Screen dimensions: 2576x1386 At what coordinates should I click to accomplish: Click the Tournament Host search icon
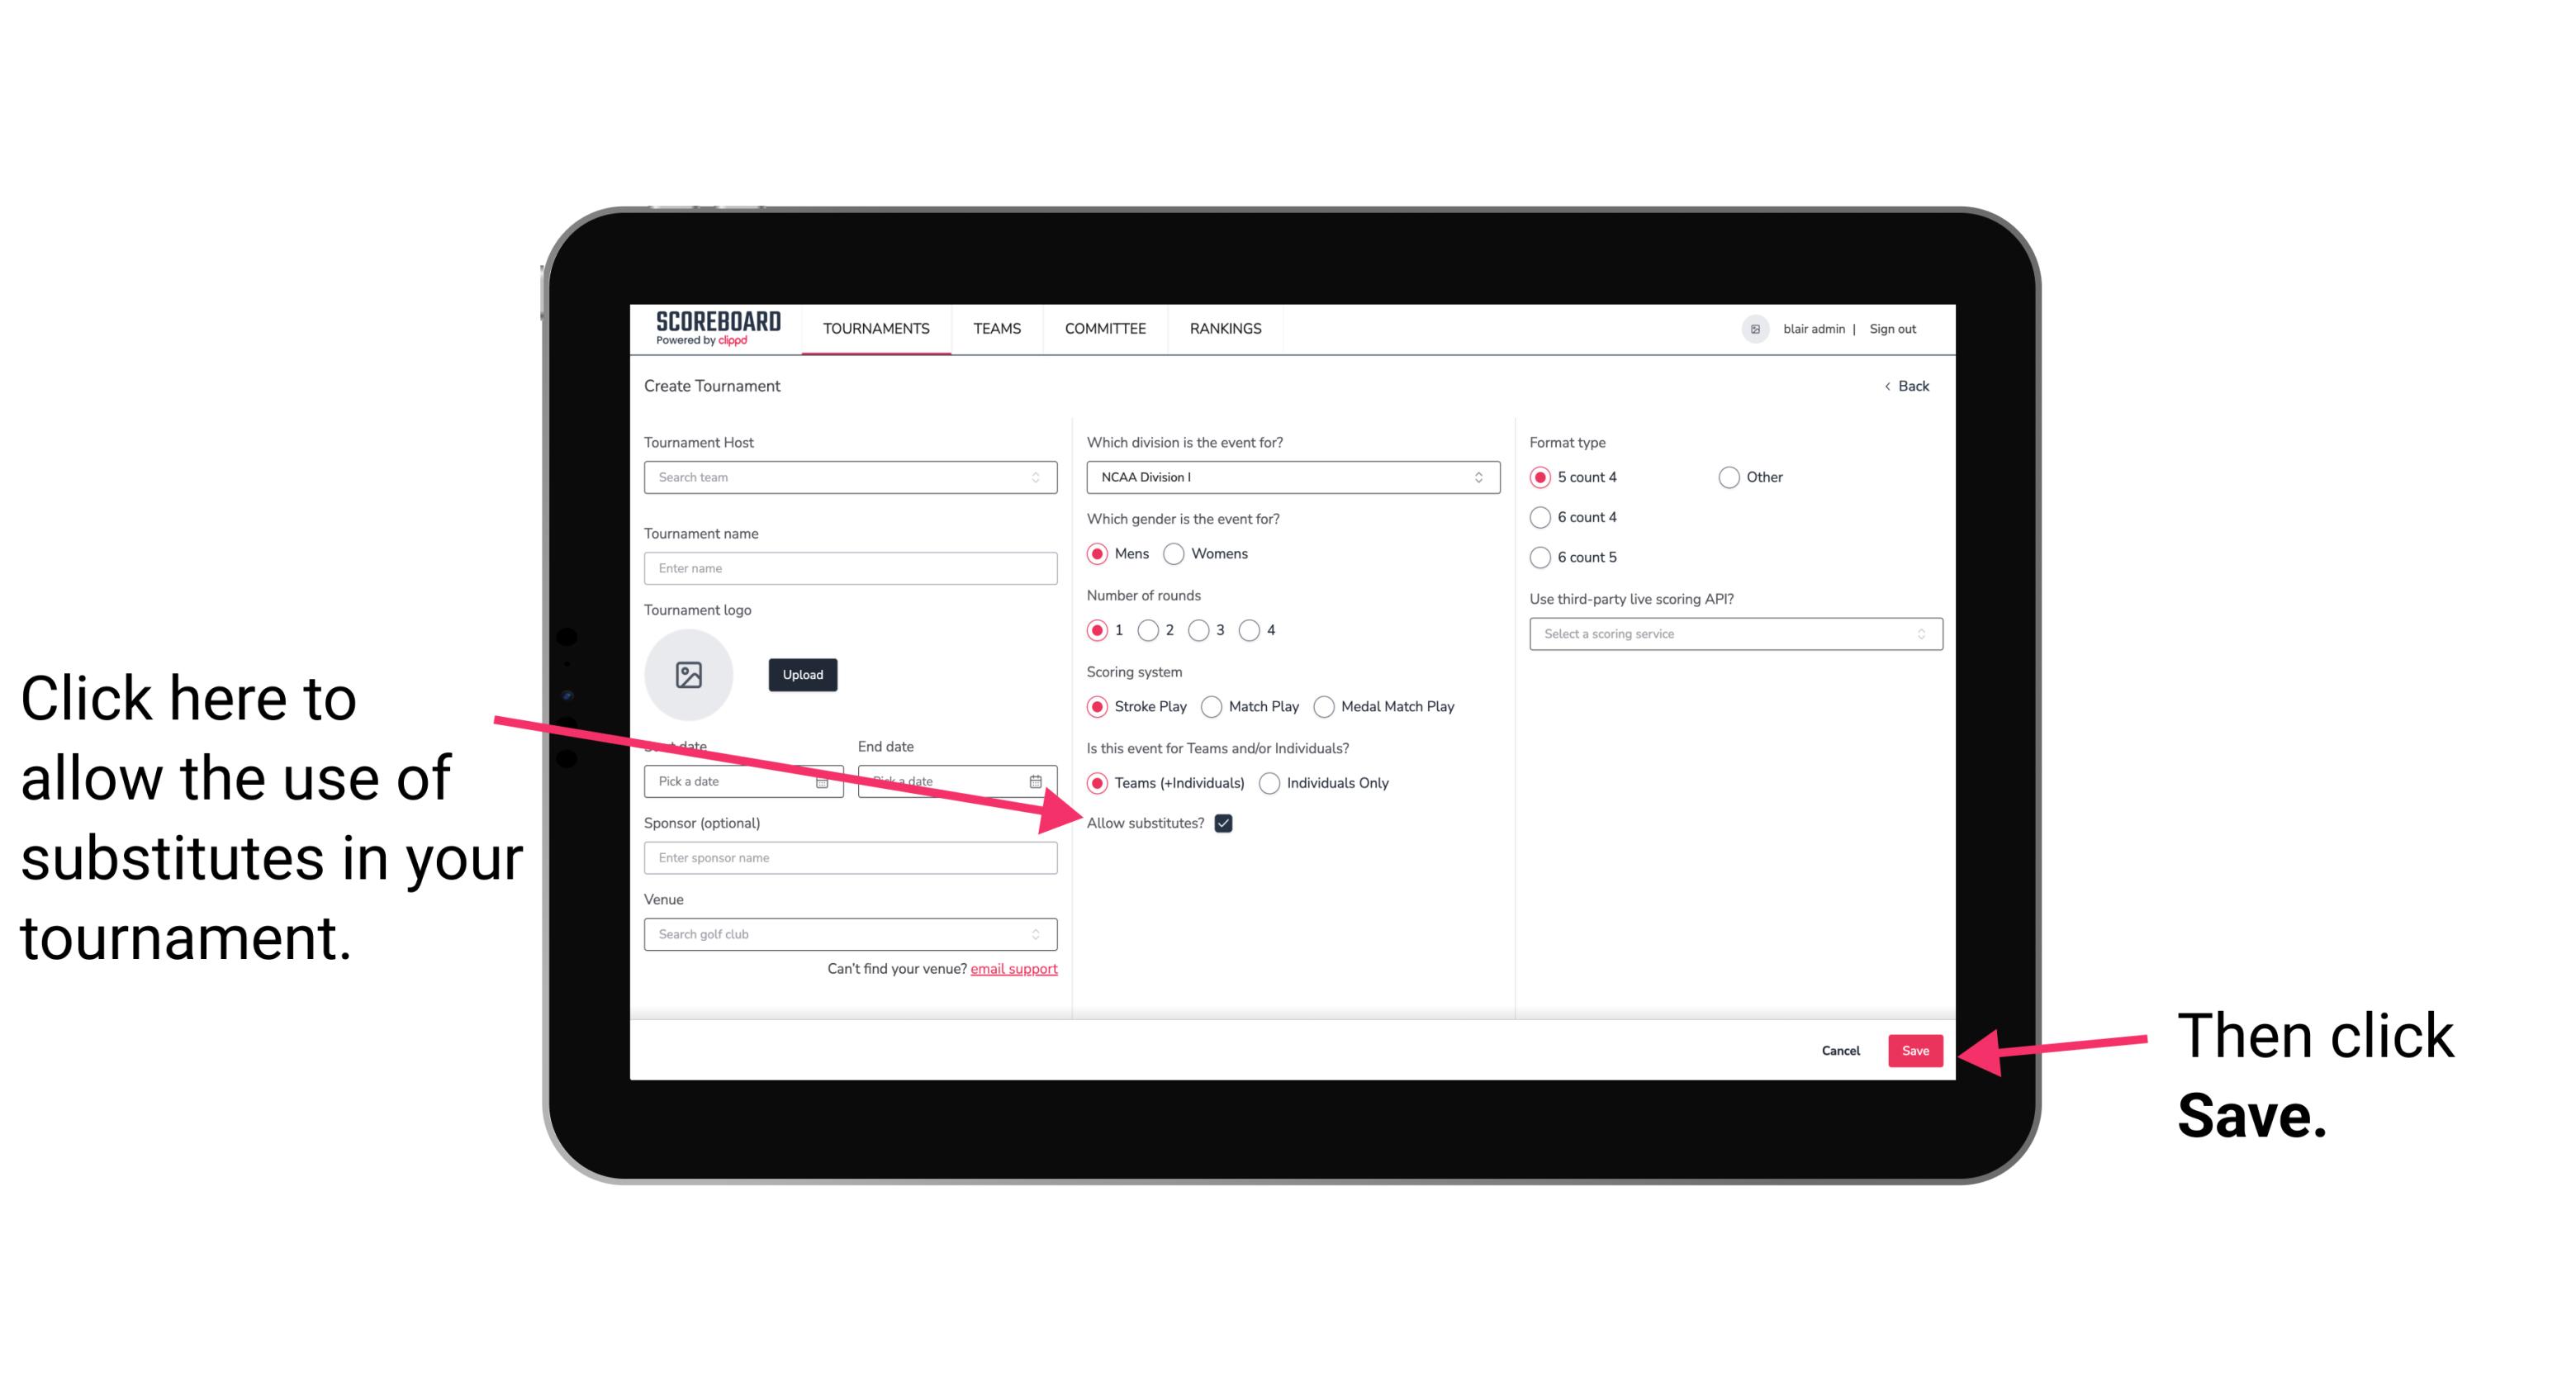coord(1042,478)
